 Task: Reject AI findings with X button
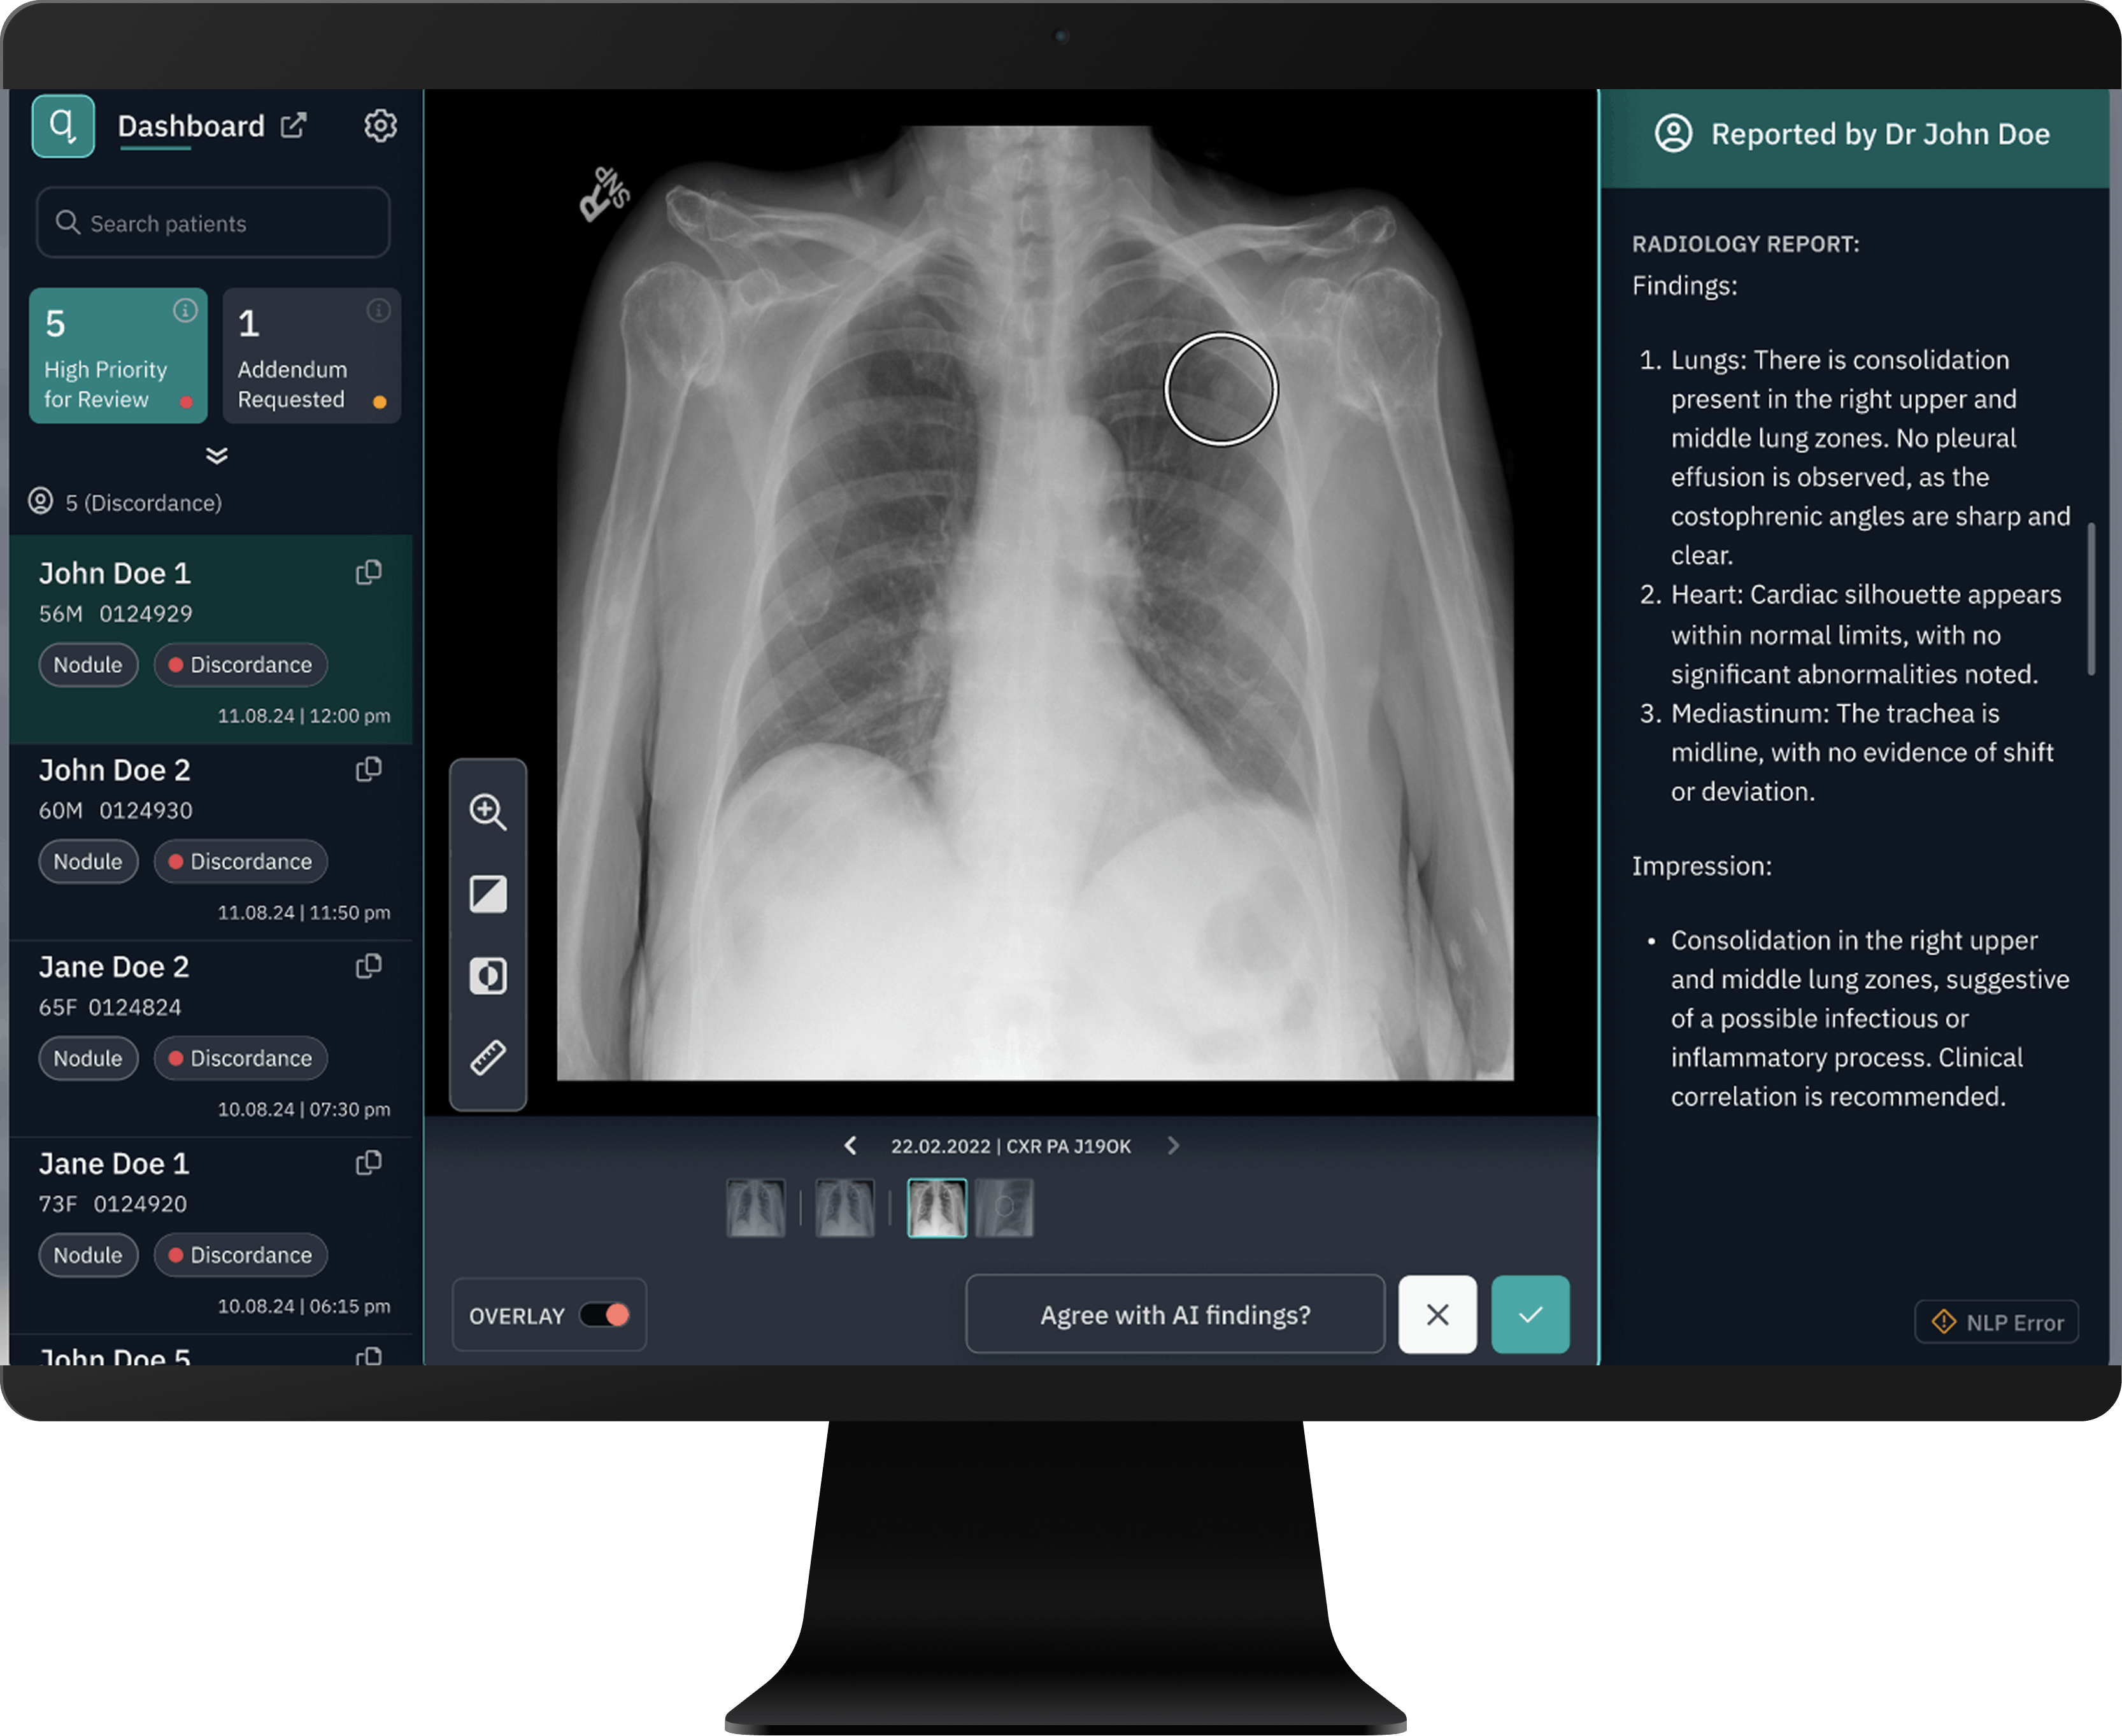[x=1437, y=1314]
